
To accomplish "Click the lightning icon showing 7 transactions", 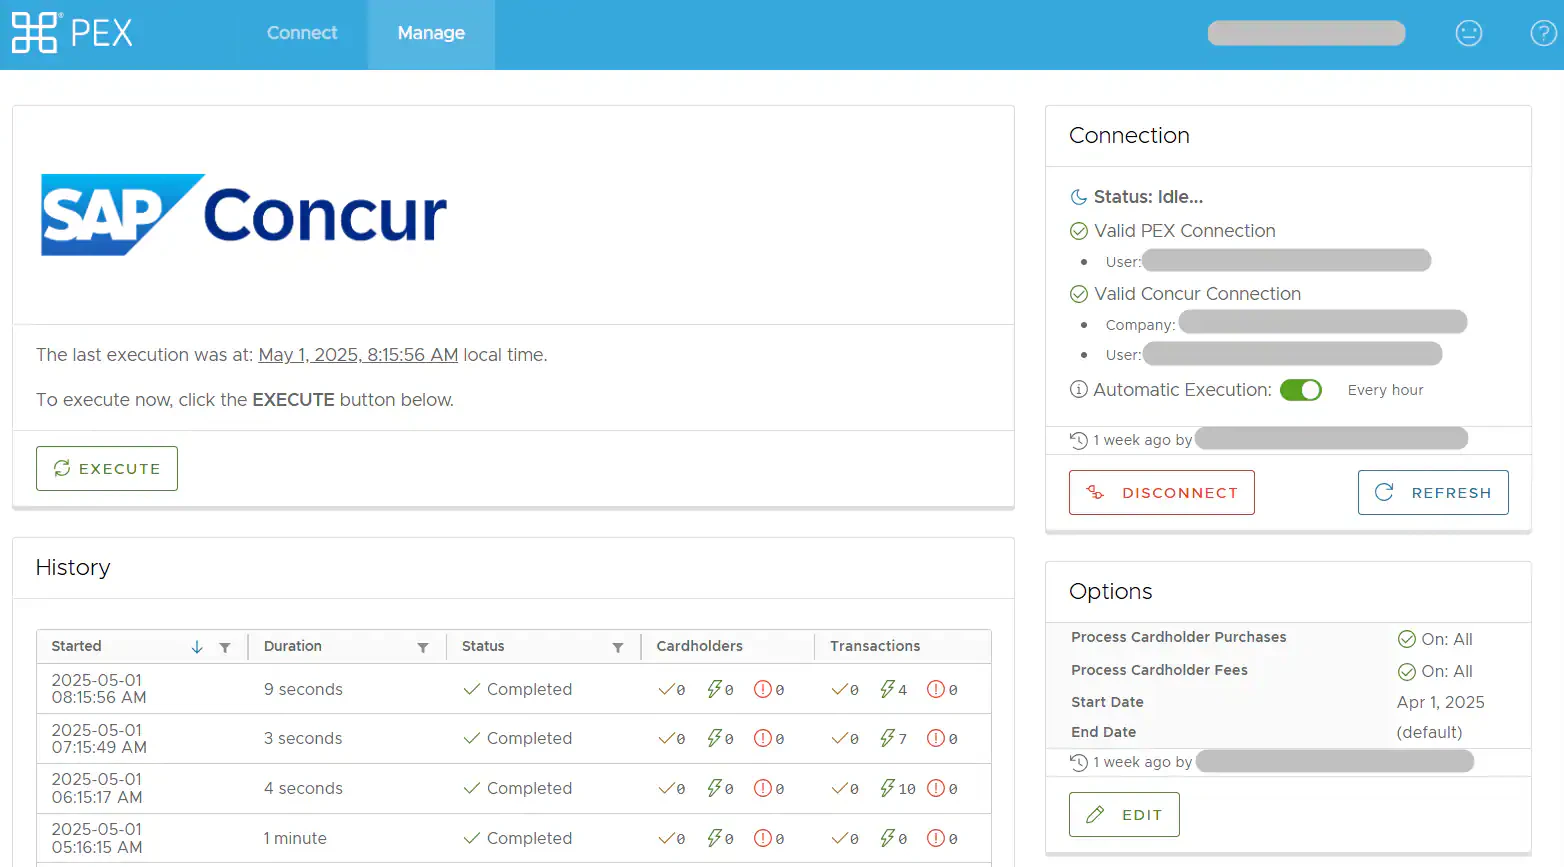I will [887, 738].
